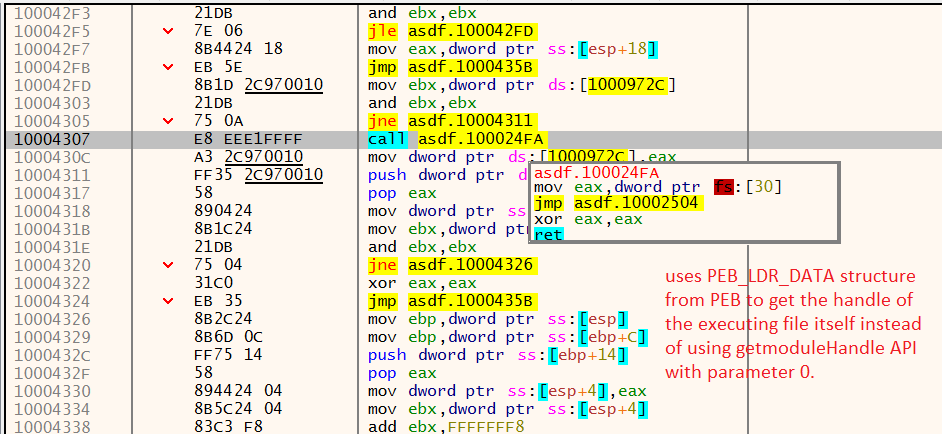Click jmp asdf.10002504 in tooltip preview

(x=618, y=203)
